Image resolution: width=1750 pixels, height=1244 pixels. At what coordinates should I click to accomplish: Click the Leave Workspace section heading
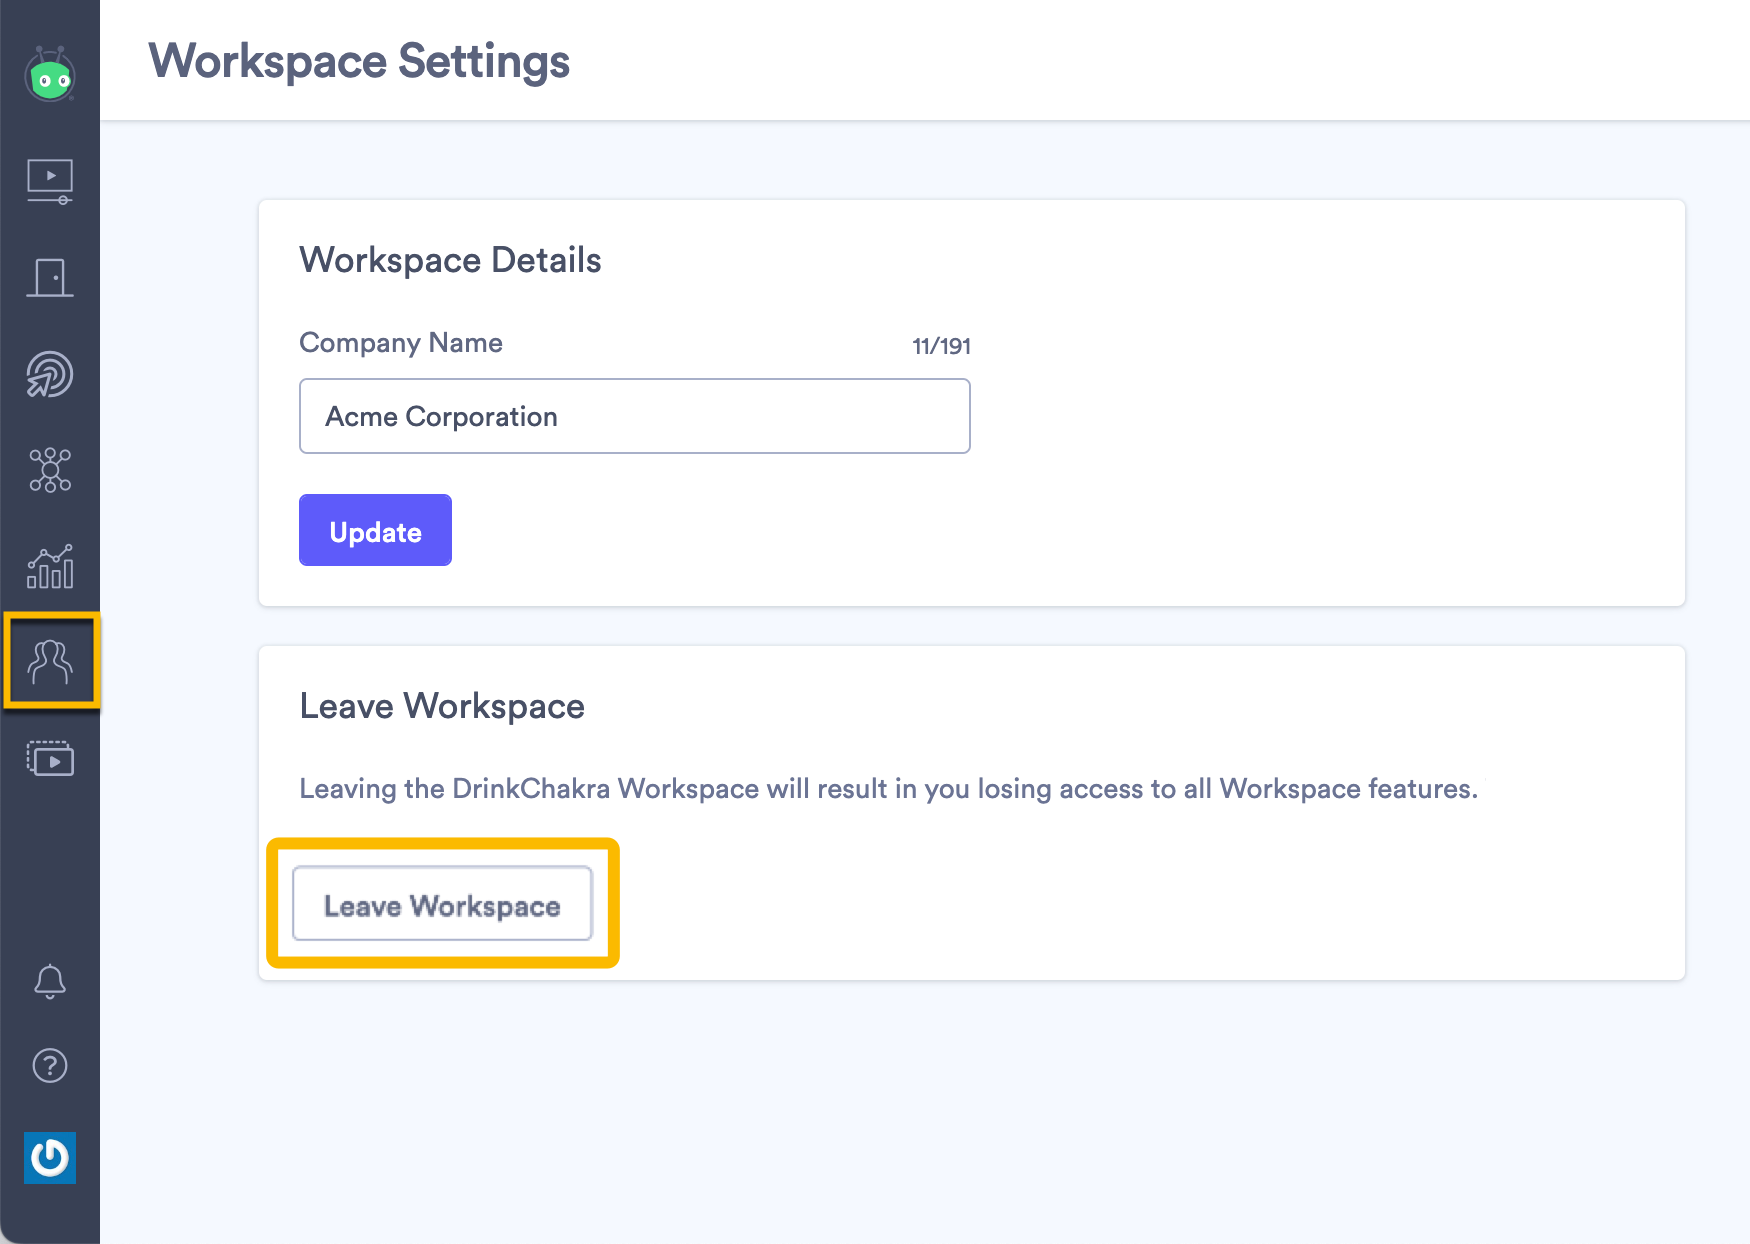tap(441, 706)
